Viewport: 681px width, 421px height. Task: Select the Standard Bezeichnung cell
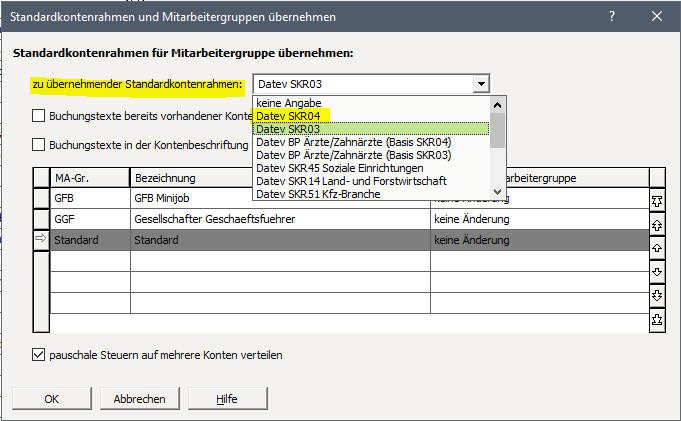tap(280, 240)
